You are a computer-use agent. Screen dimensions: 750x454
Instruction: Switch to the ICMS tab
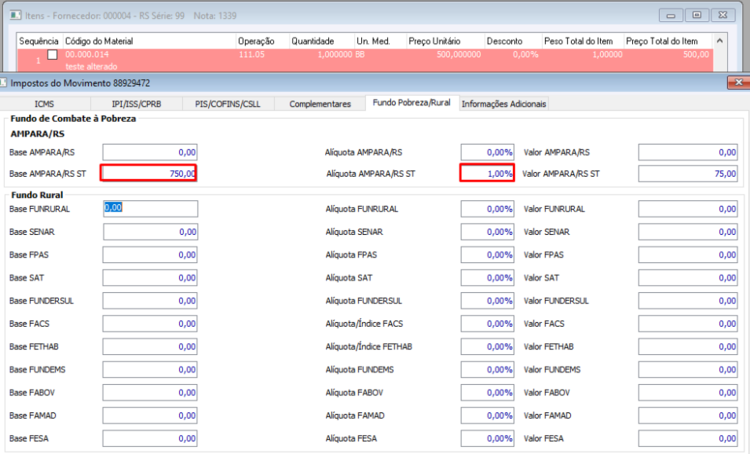click(44, 104)
